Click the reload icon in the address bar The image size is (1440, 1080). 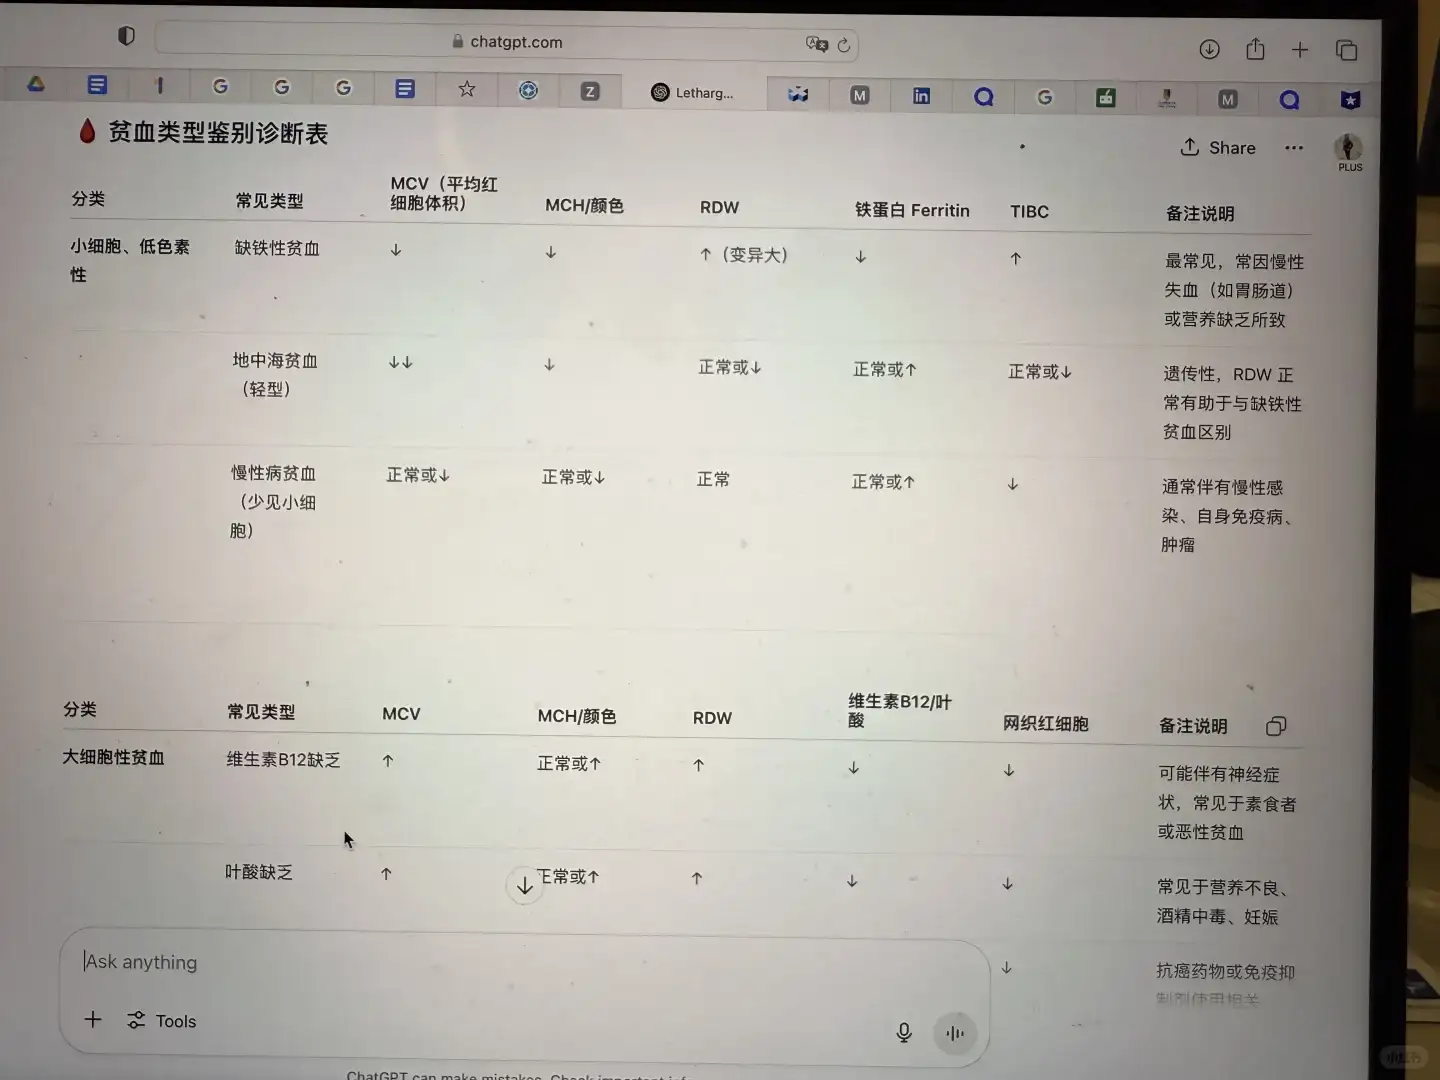[x=844, y=44]
